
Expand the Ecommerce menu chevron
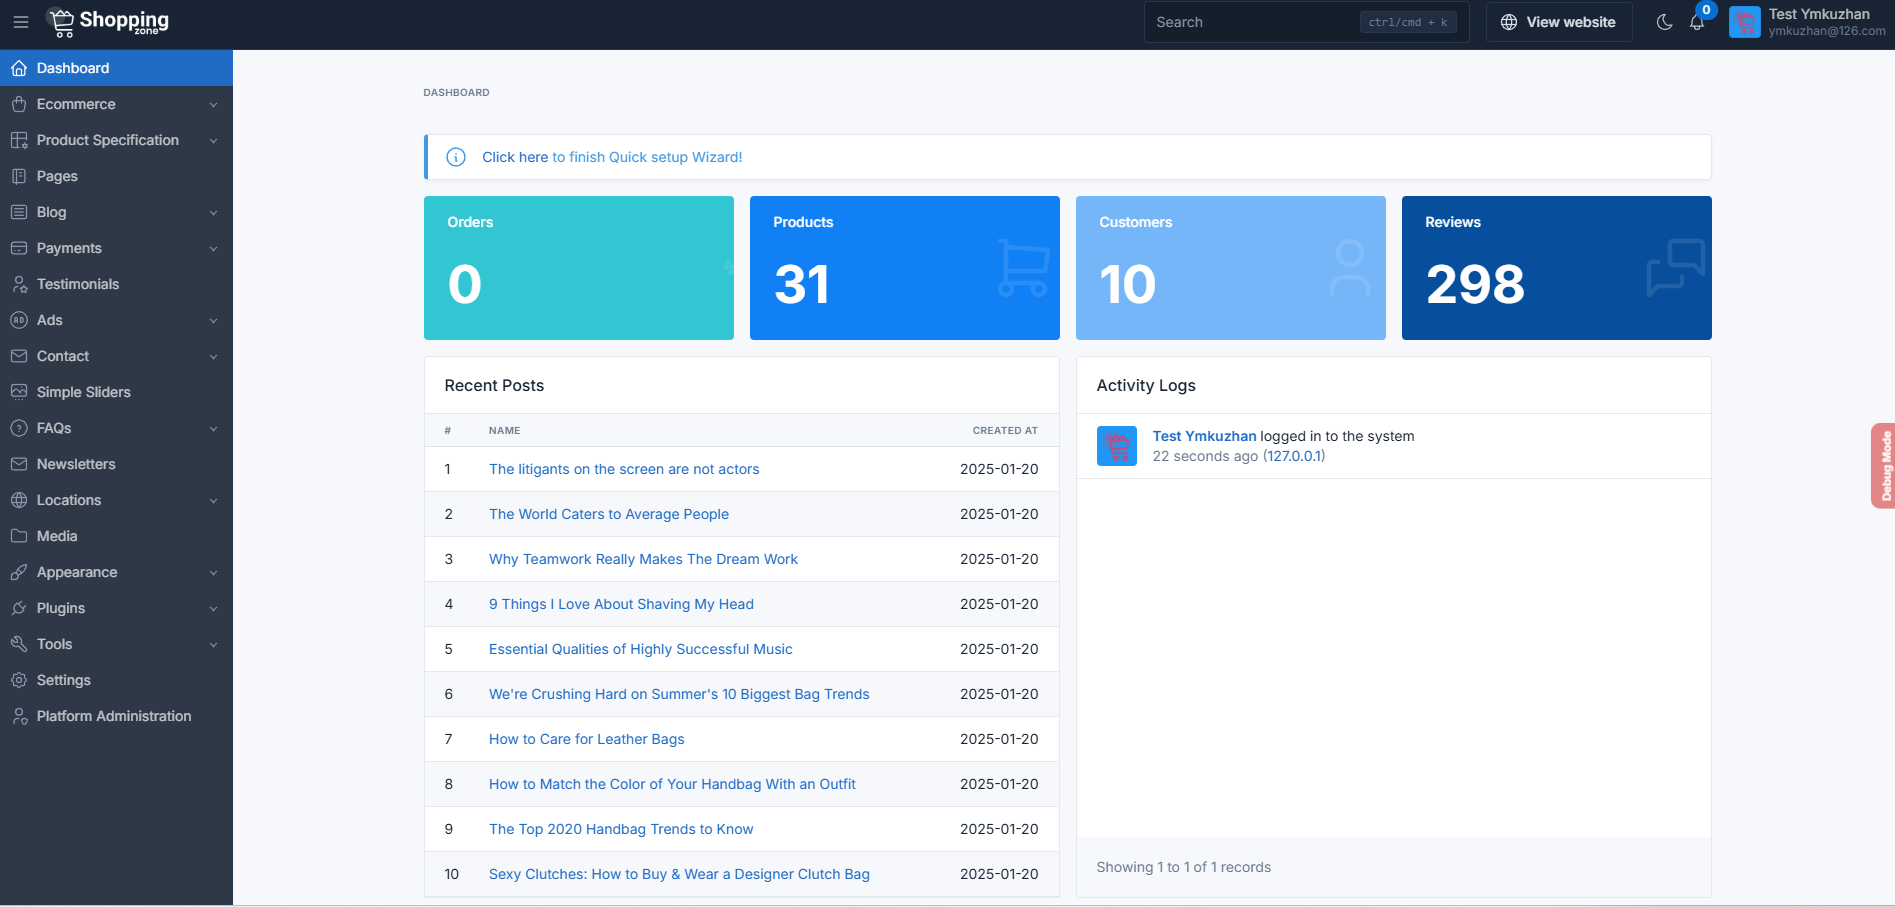213,105
